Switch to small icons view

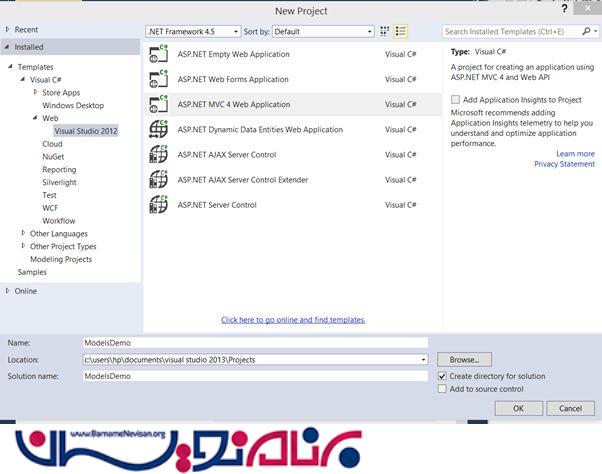pyautogui.click(x=385, y=31)
